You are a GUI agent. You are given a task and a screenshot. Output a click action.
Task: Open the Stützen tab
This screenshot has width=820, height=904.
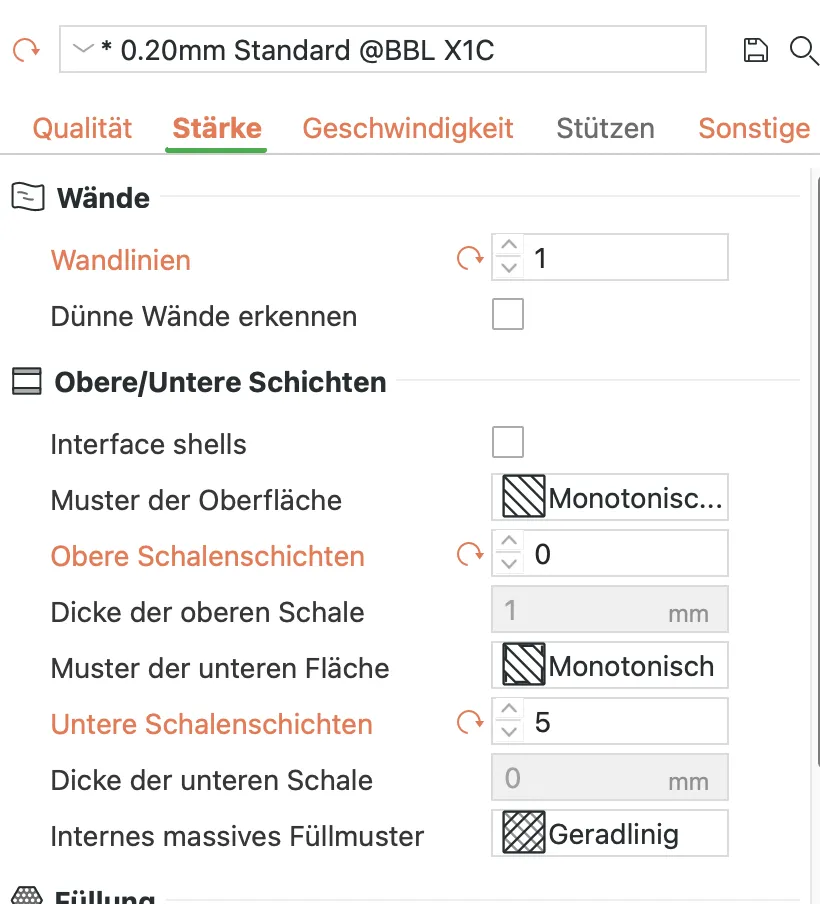[605, 128]
